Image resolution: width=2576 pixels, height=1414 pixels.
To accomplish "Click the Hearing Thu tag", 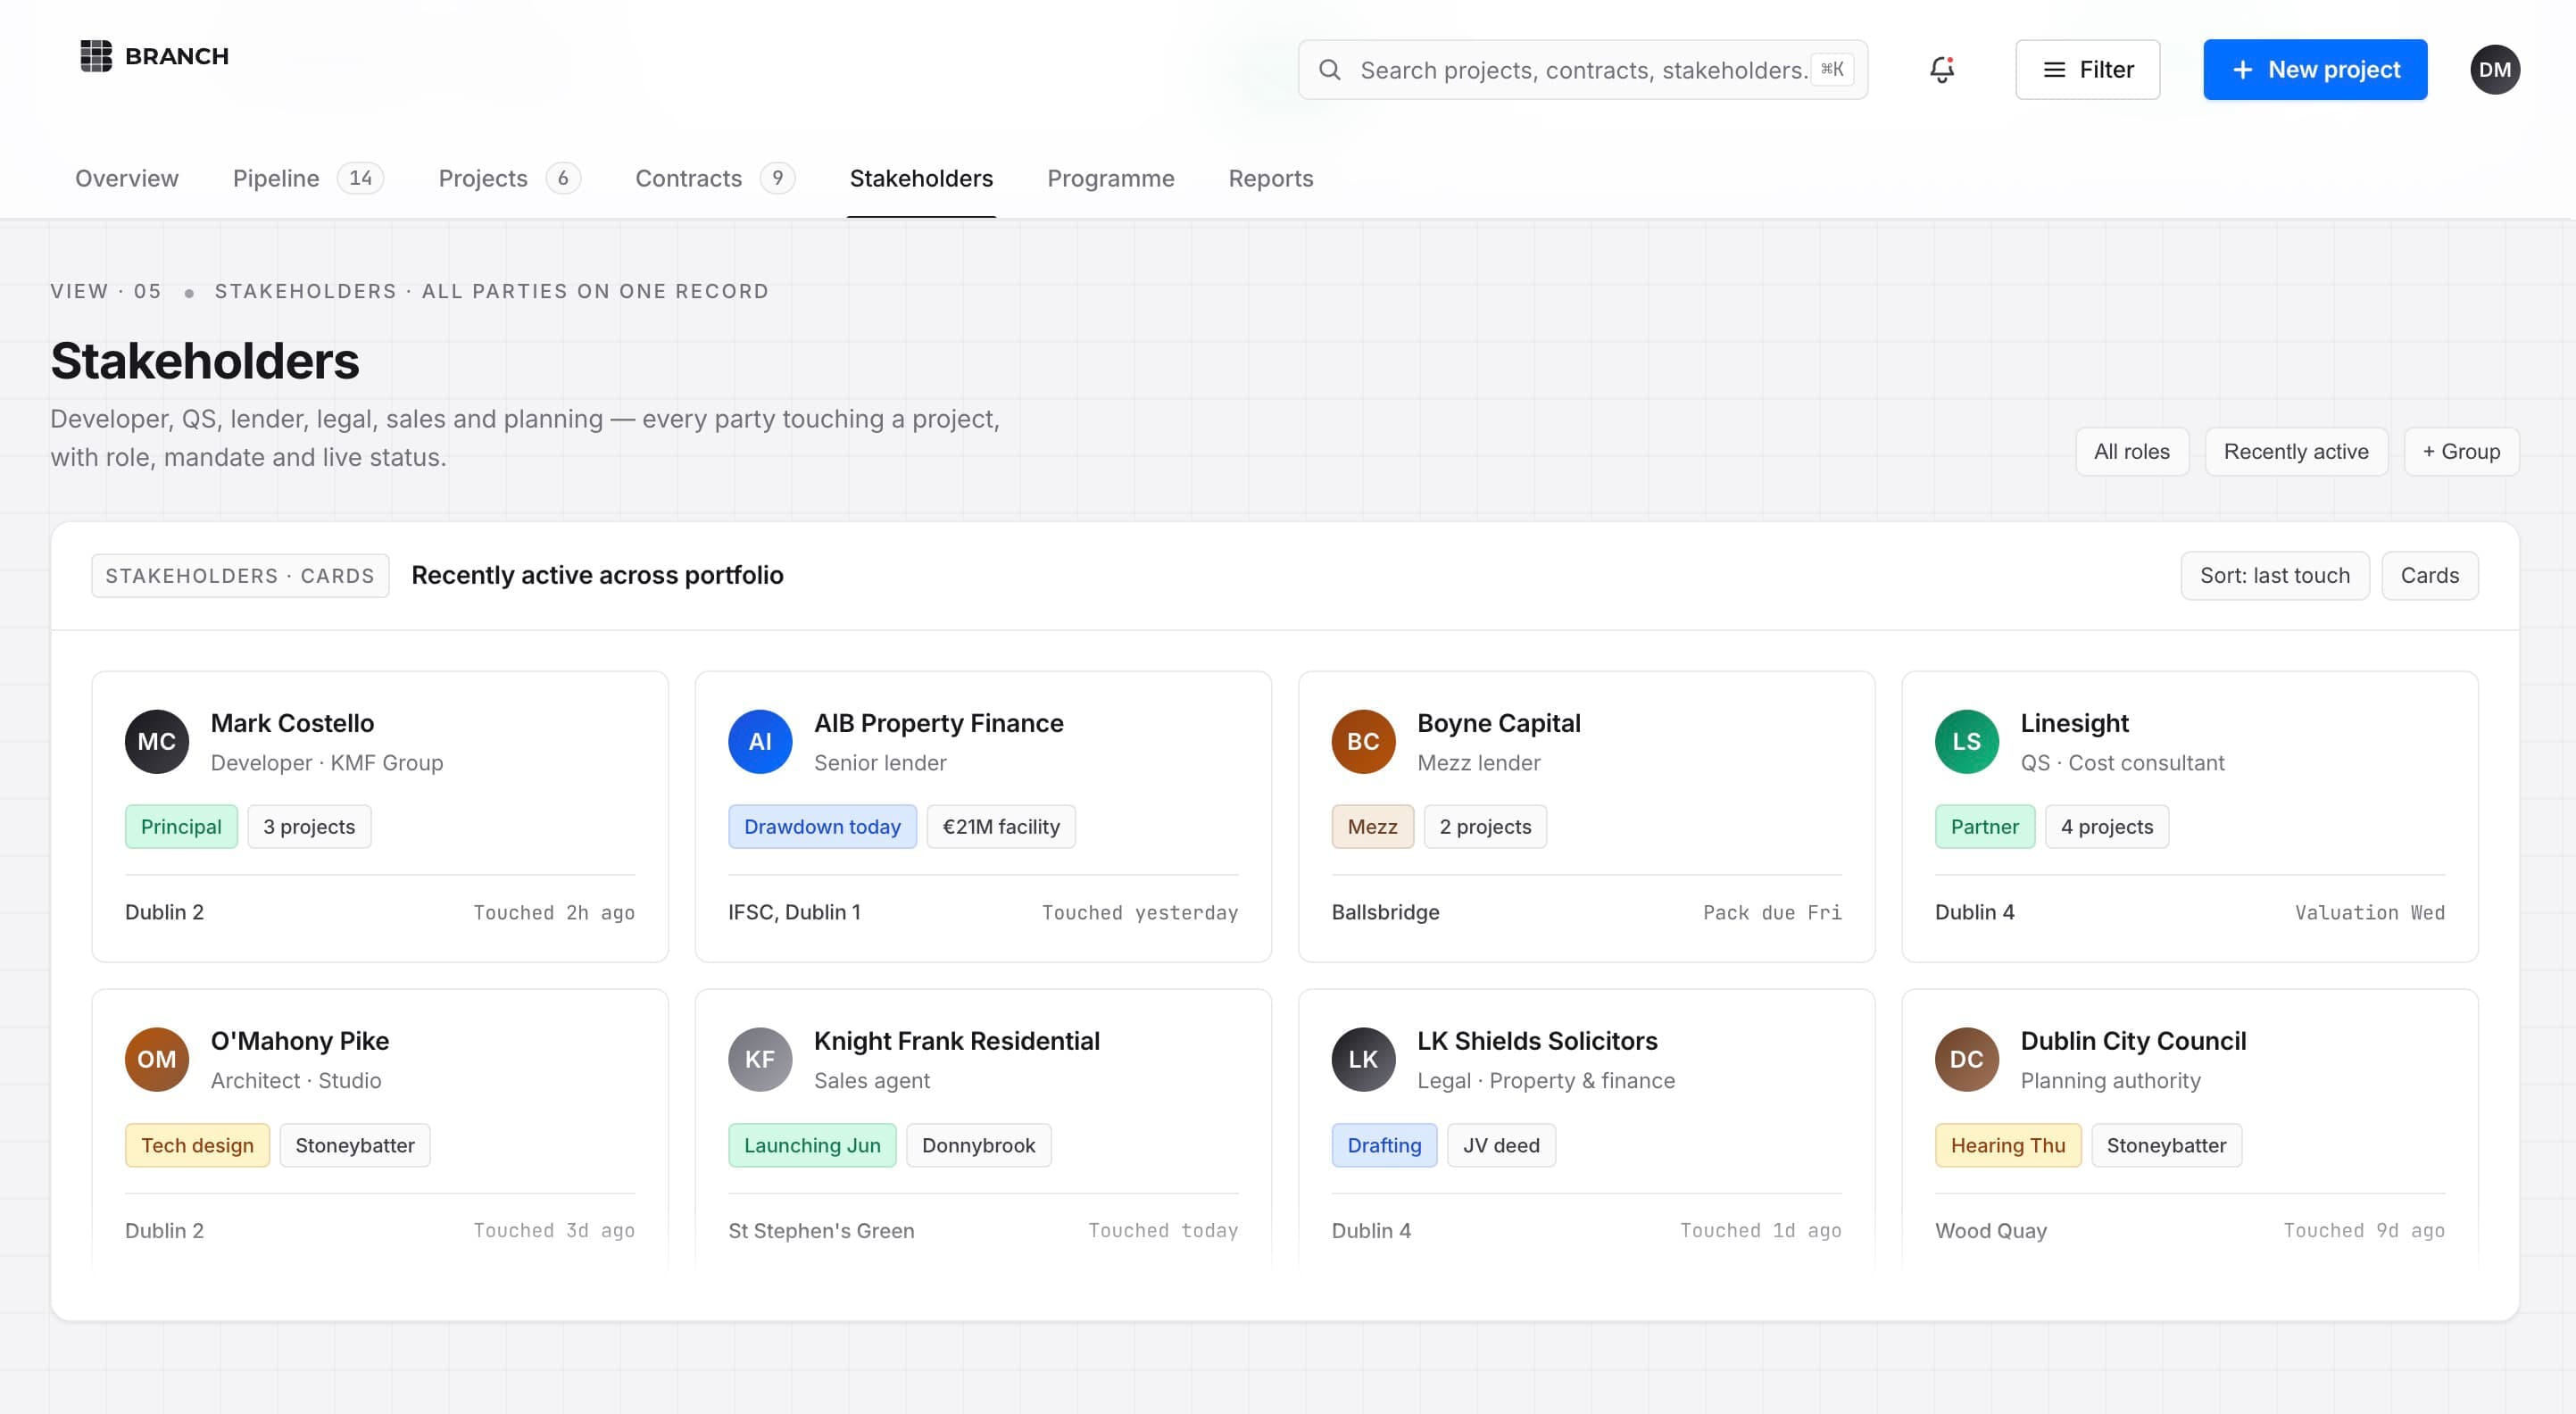I will pos(2007,1145).
